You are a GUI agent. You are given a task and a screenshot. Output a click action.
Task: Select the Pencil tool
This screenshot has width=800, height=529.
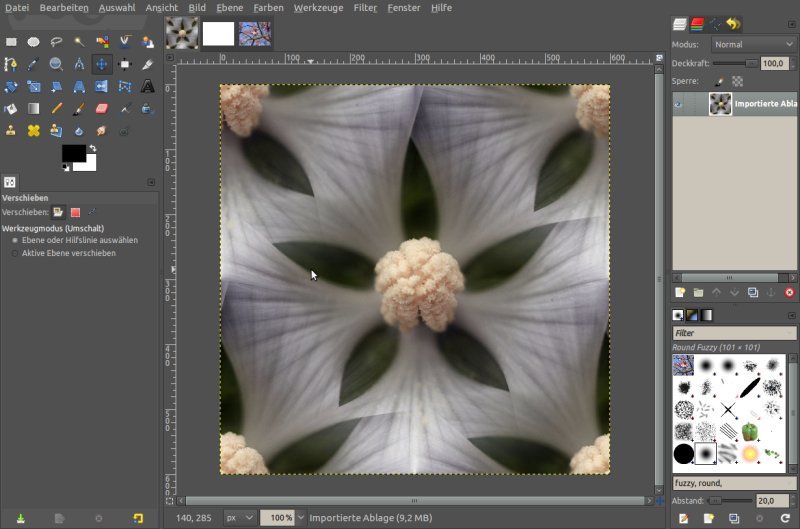click(56, 108)
